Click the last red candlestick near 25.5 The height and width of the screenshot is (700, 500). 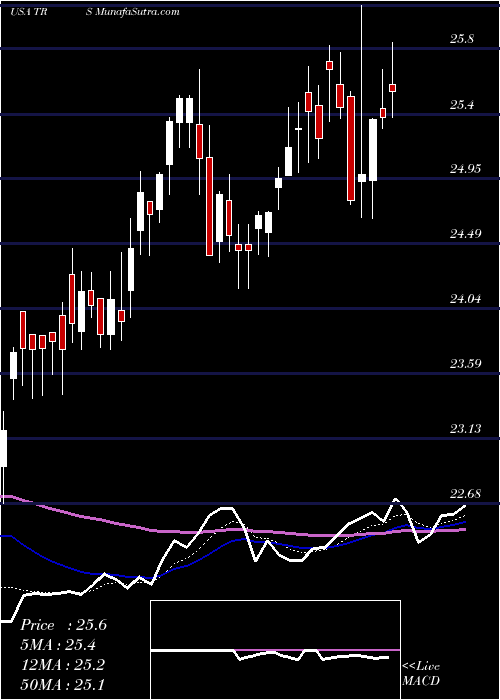click(393, 88)
